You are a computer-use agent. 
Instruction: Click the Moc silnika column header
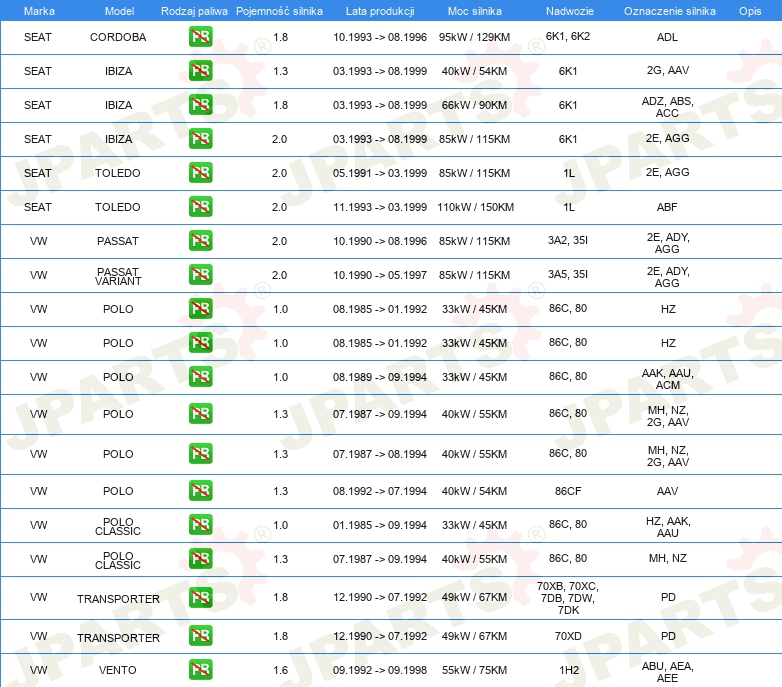(475, 11)
